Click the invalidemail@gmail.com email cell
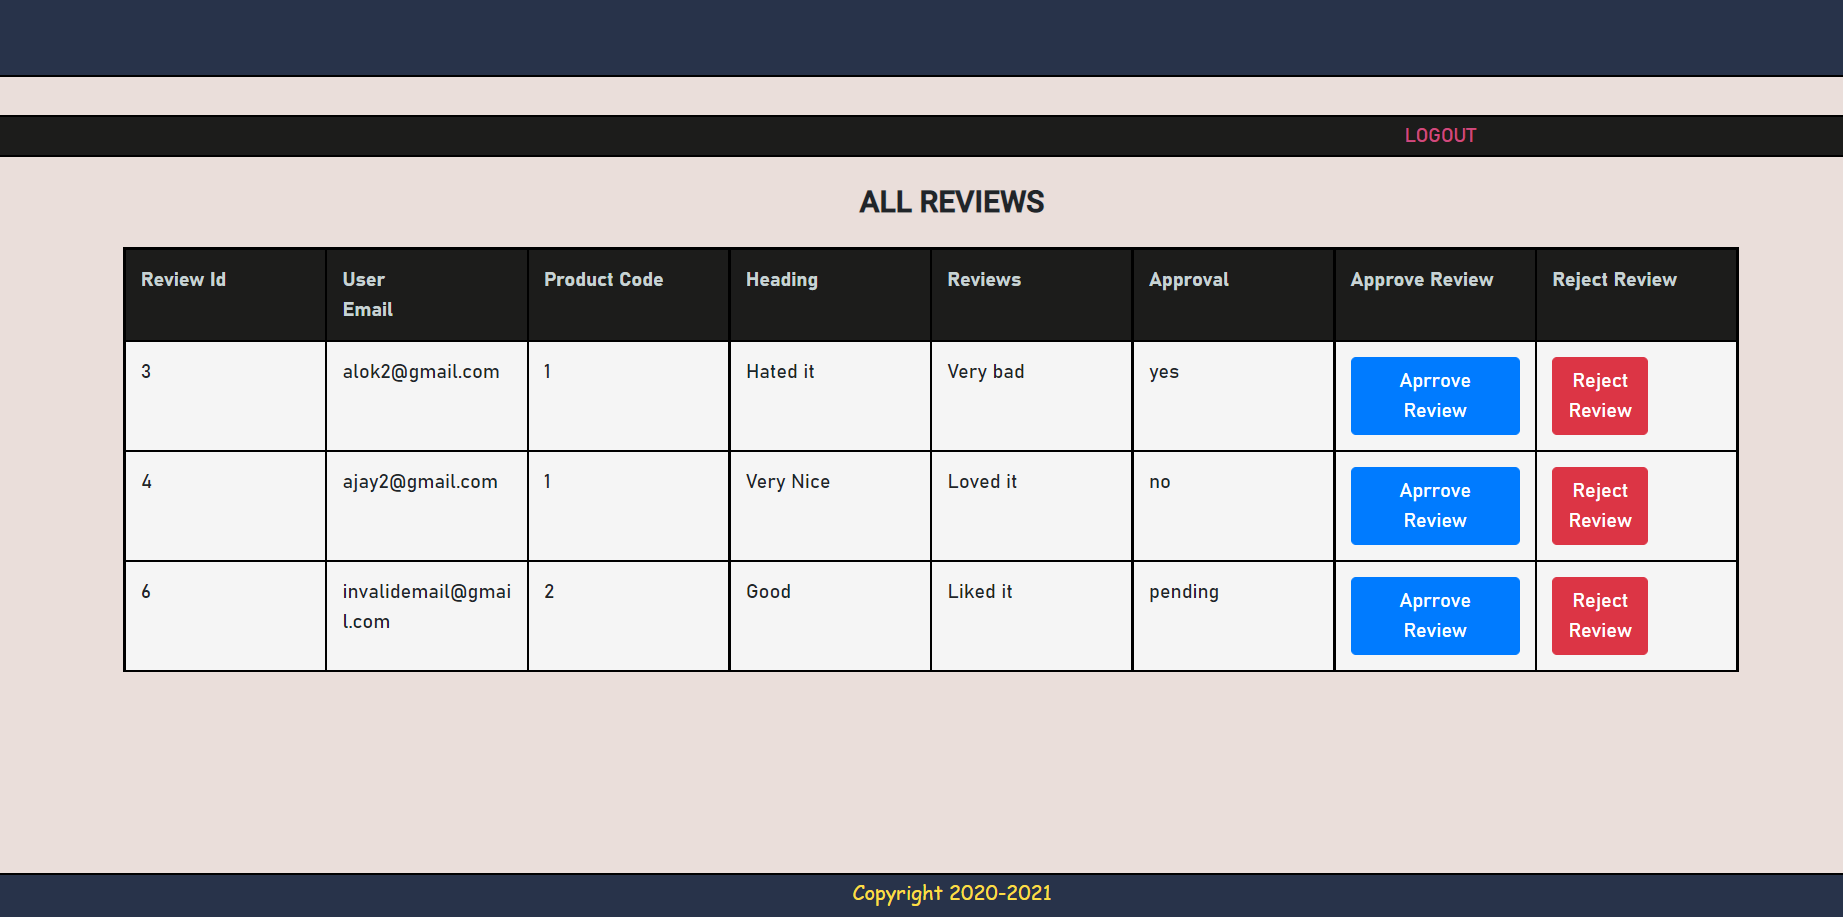The image size is (1843, 917). tap(427, 616)
